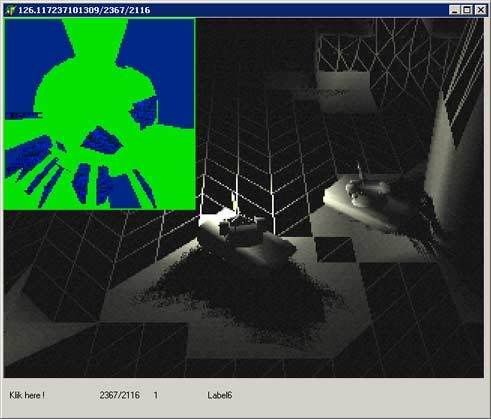491x419 pixels.
Task: Click the lit vehicle object in 3D scene center
Action: [x=242, y=231]
